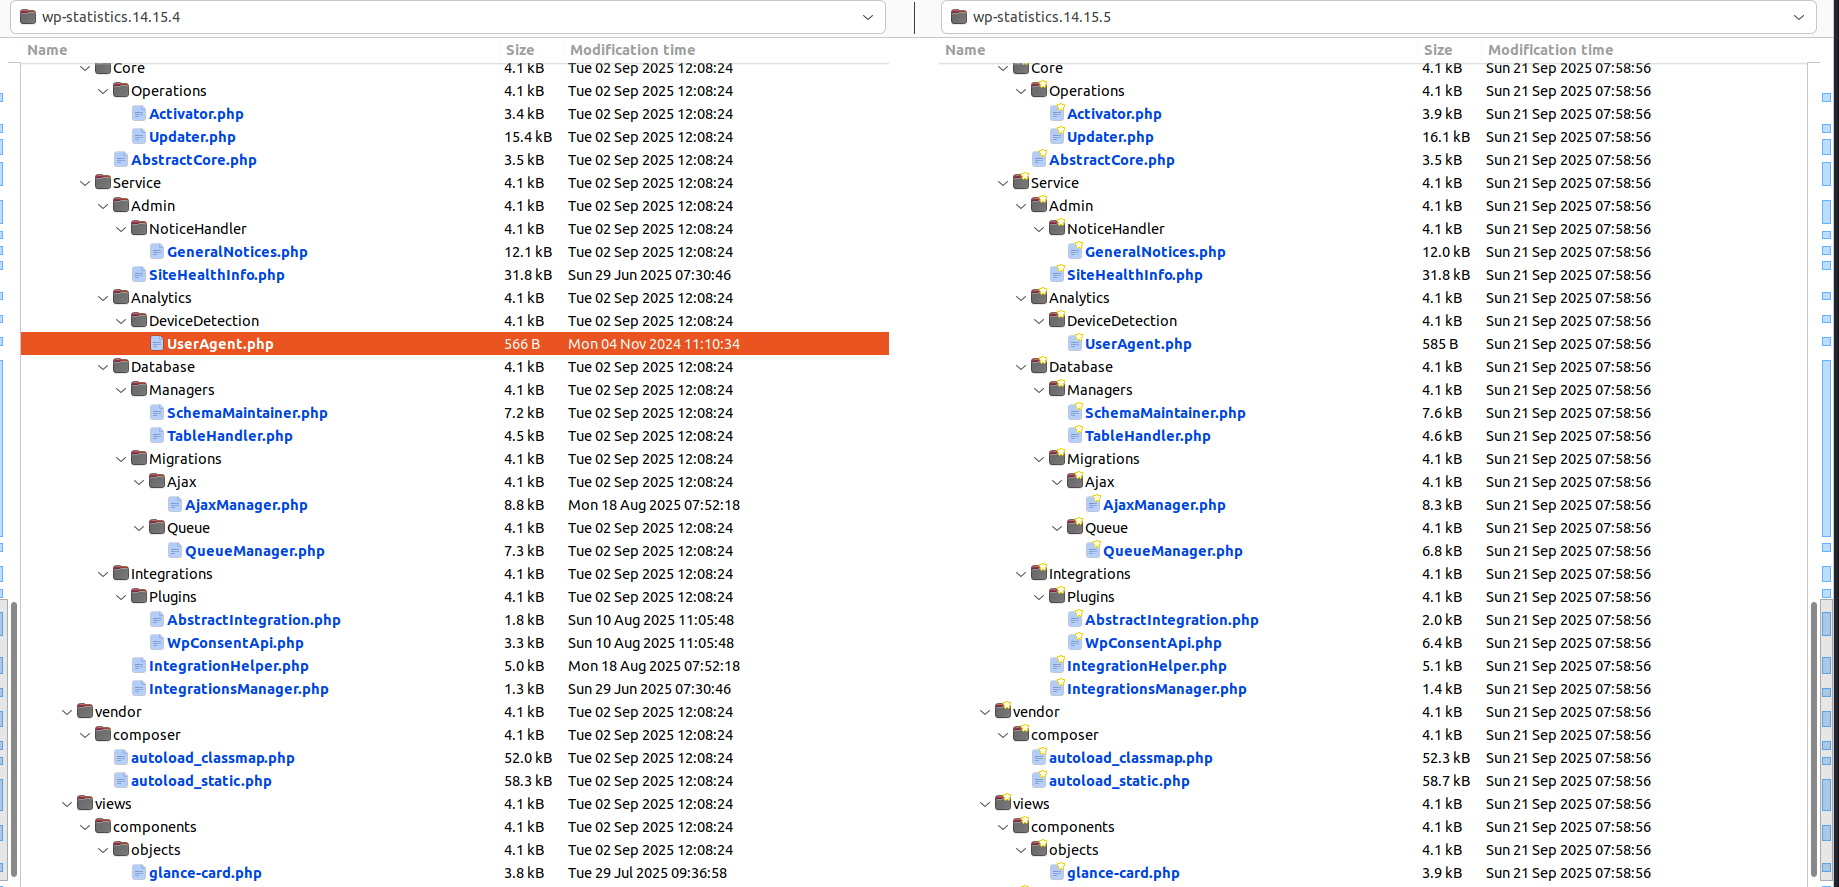Click the UserAgent.php file icon in left pane
This screenshot has width=1839, height=887.
[x=157, y=344]
